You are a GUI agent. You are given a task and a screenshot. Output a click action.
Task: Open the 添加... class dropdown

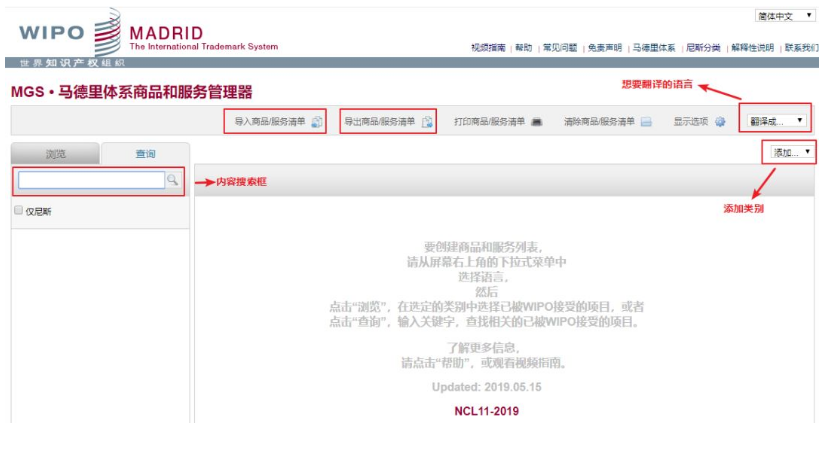[792, 153]
